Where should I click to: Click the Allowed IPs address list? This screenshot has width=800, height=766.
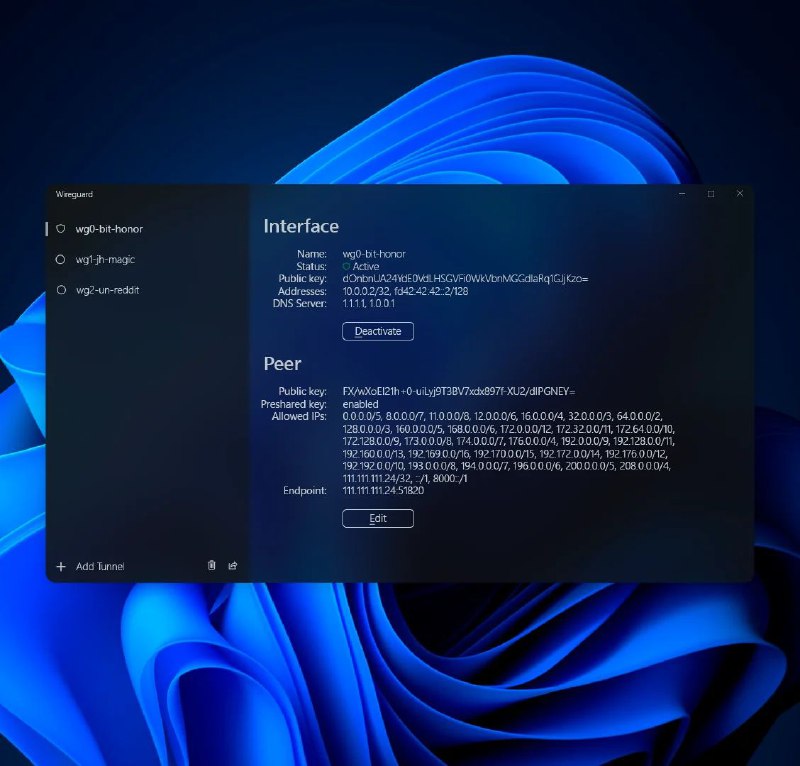pos(509,448)
